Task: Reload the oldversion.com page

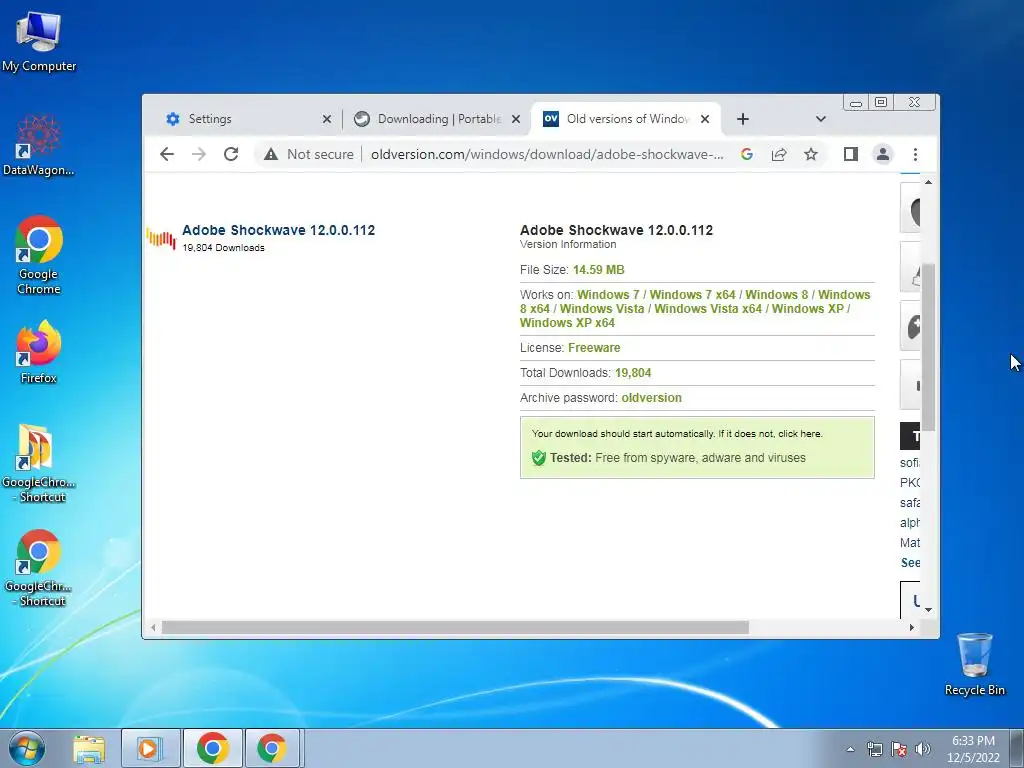Action: [231, 154]
